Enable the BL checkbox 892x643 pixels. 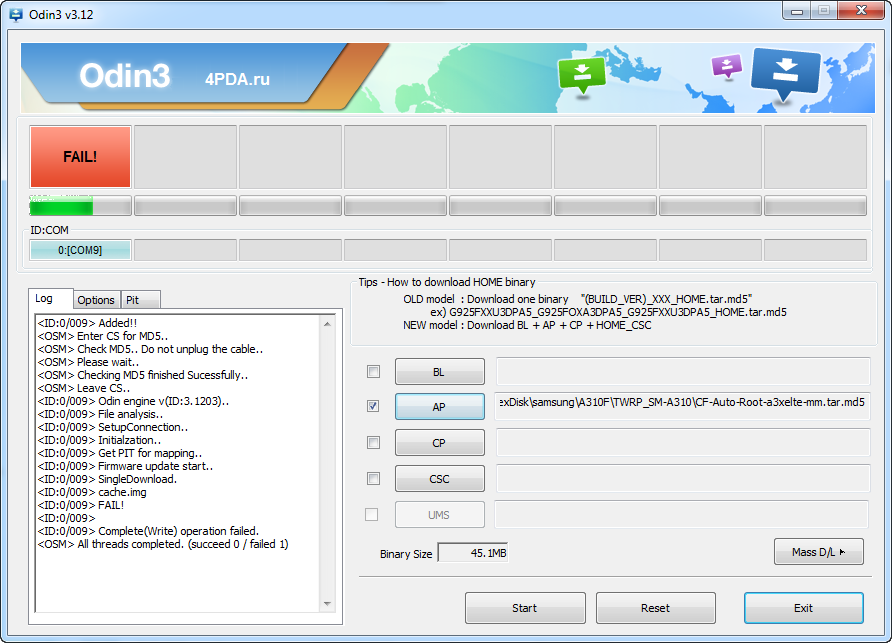coord(373,372)
